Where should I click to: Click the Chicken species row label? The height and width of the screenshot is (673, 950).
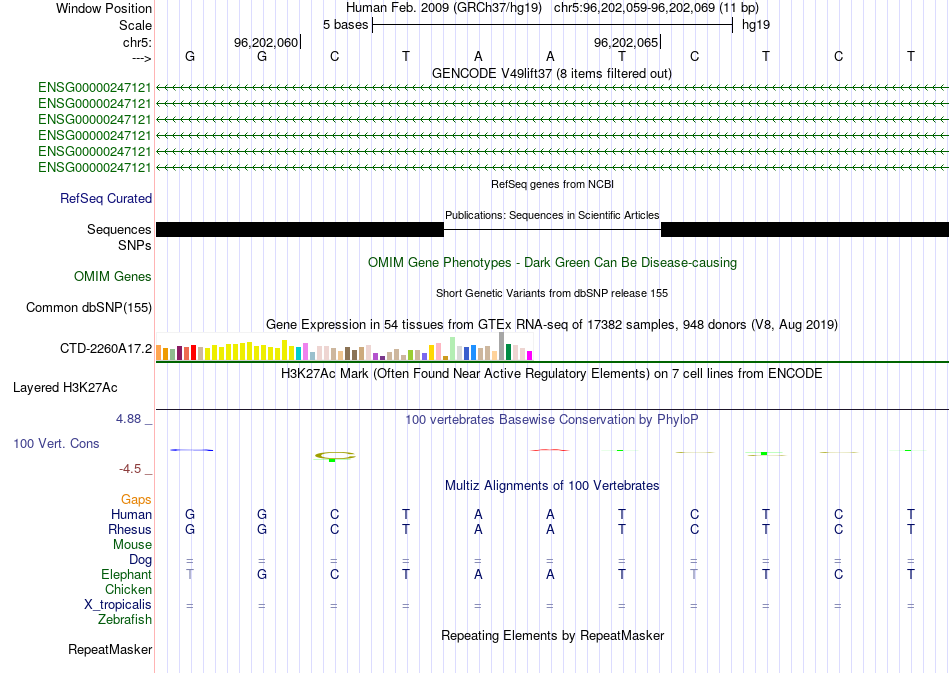pos(128,589)
